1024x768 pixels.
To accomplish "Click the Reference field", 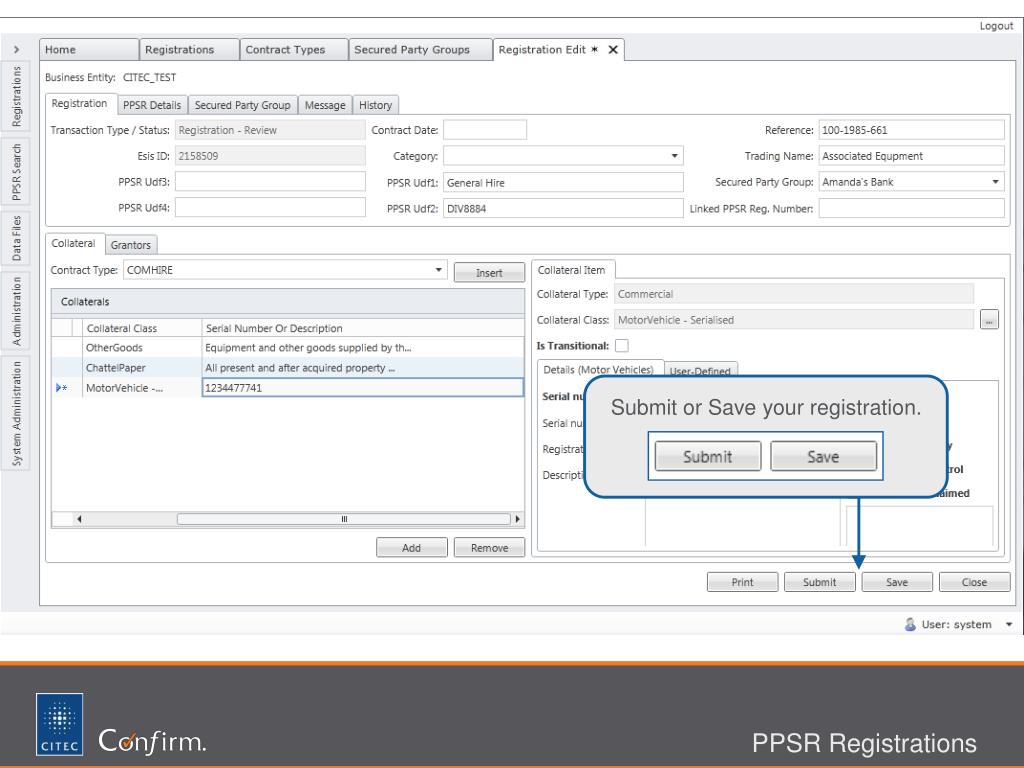I will tap(912, 130).
